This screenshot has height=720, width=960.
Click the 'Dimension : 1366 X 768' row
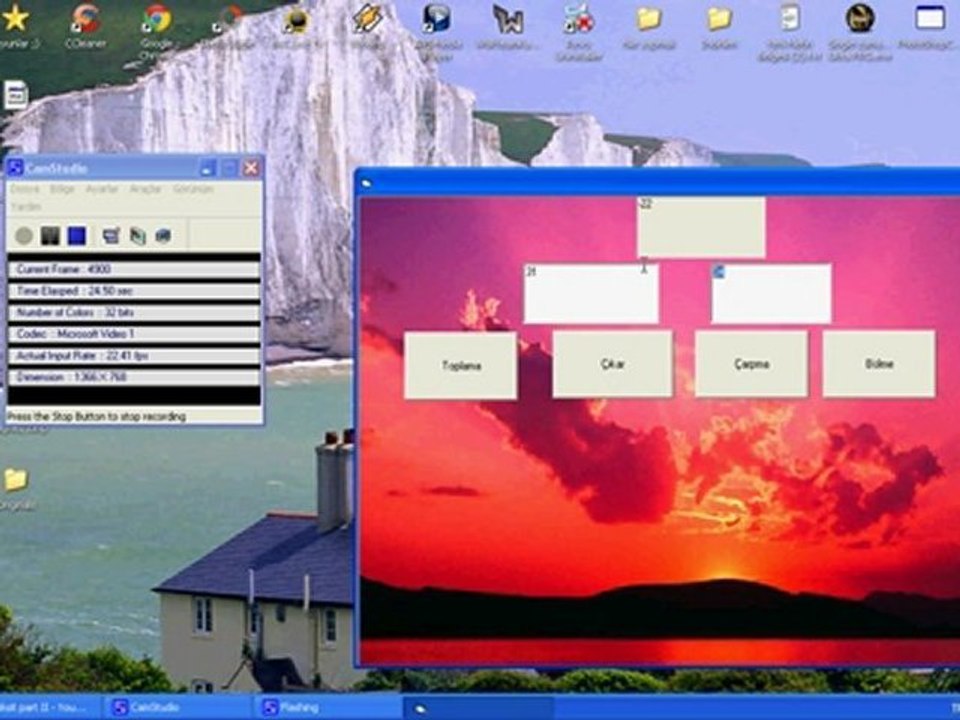click(x=133, y=377)
